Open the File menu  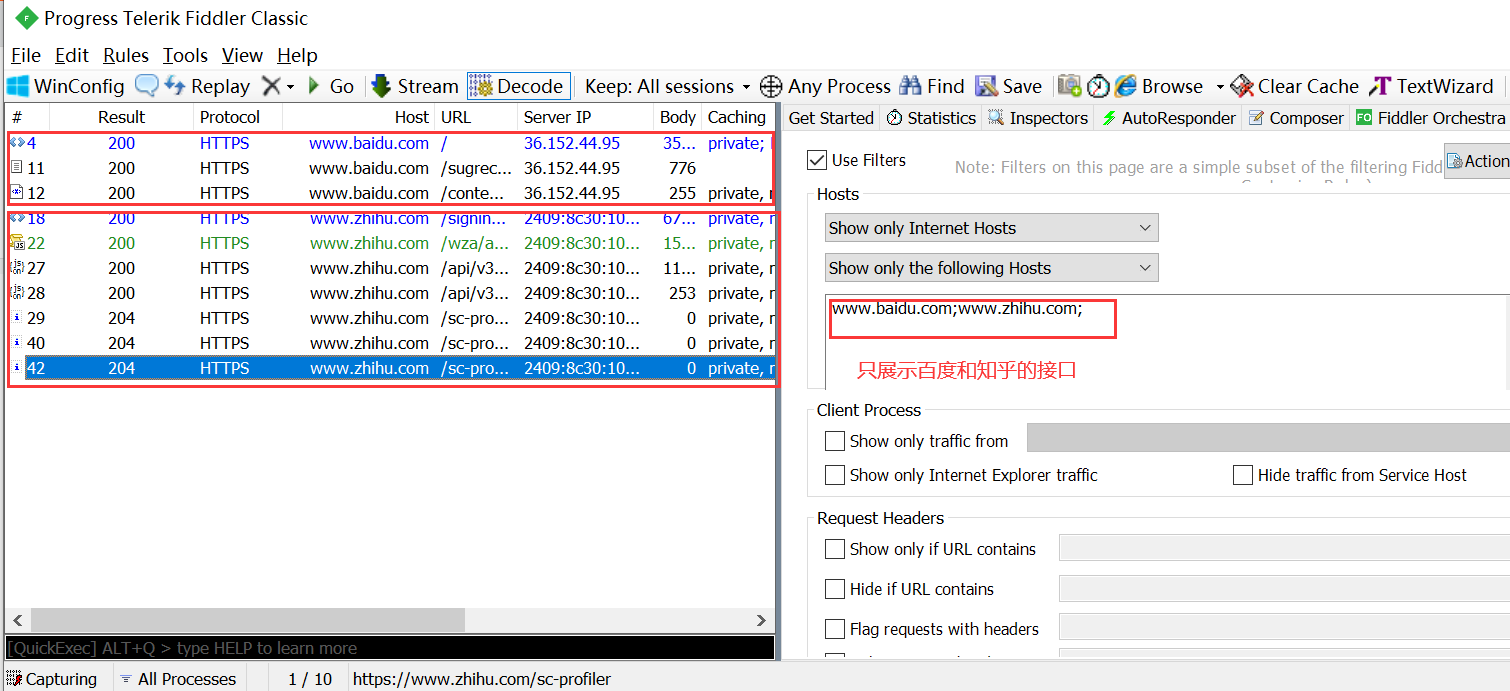click(x=25, y=55)
